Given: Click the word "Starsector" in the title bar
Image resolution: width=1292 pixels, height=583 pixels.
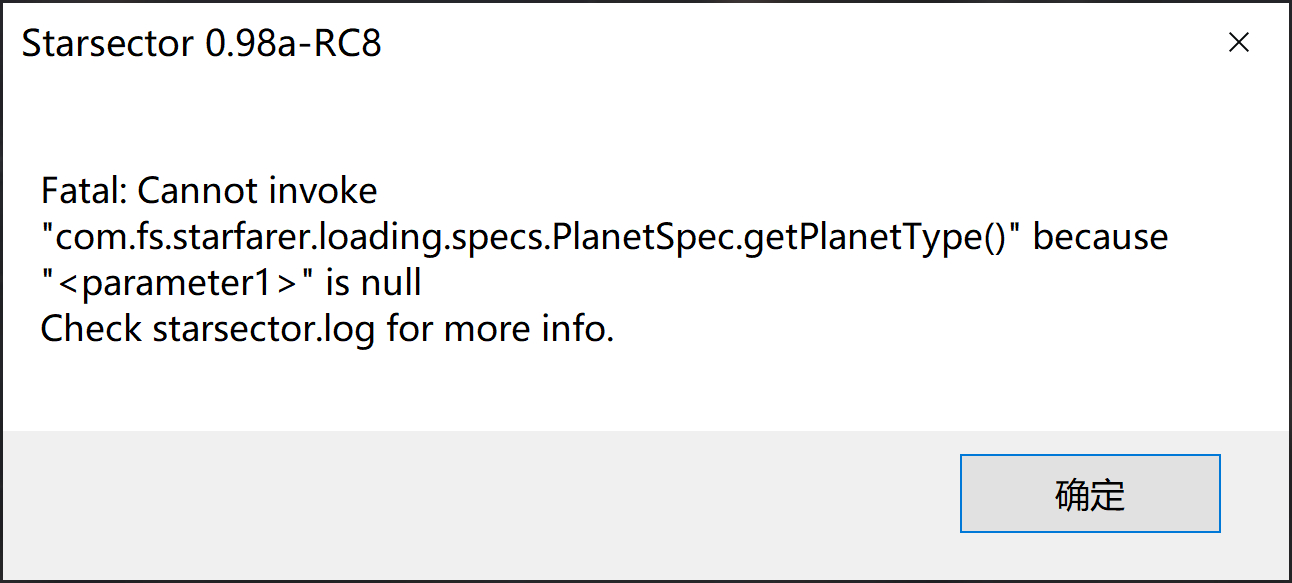Looking at the screenshot, I should 110,44.
